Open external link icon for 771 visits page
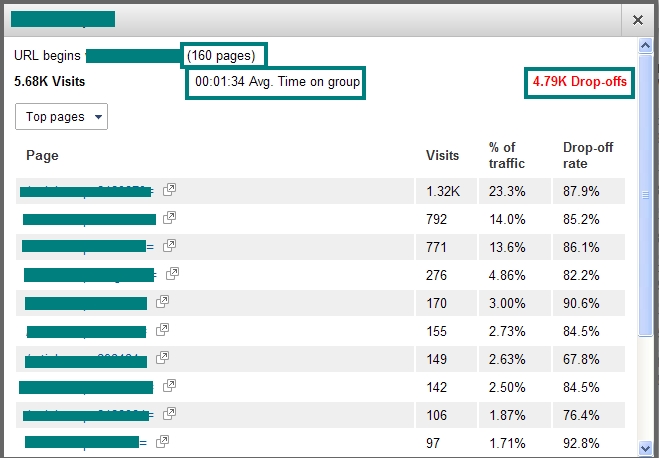 point(169,246)
